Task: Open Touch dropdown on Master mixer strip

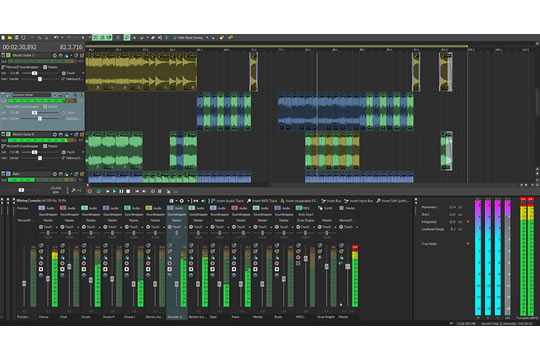Action: point(357,227)
